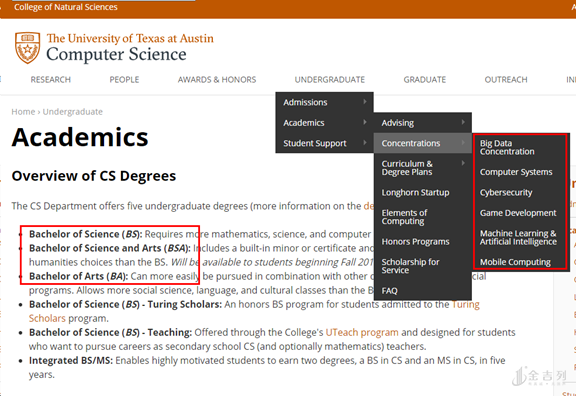Click Bachelor of Science (BS) - Teaching text
Viewport: 576px width, 396px height.
click(111, 332)
